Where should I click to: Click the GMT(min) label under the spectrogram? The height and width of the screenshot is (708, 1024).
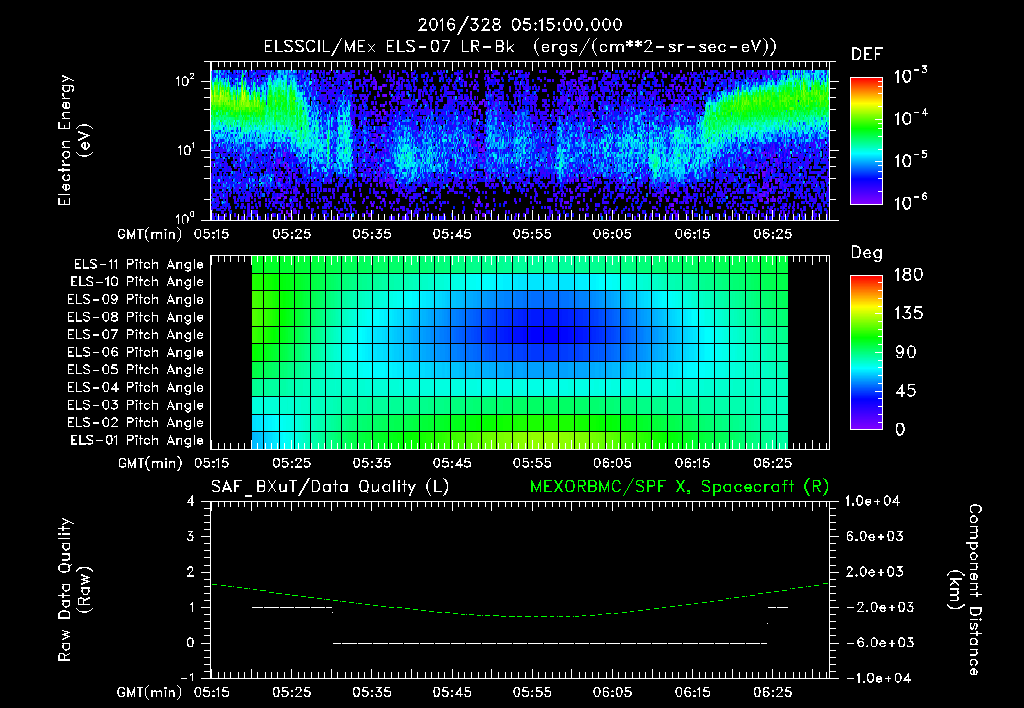(150, 234)
